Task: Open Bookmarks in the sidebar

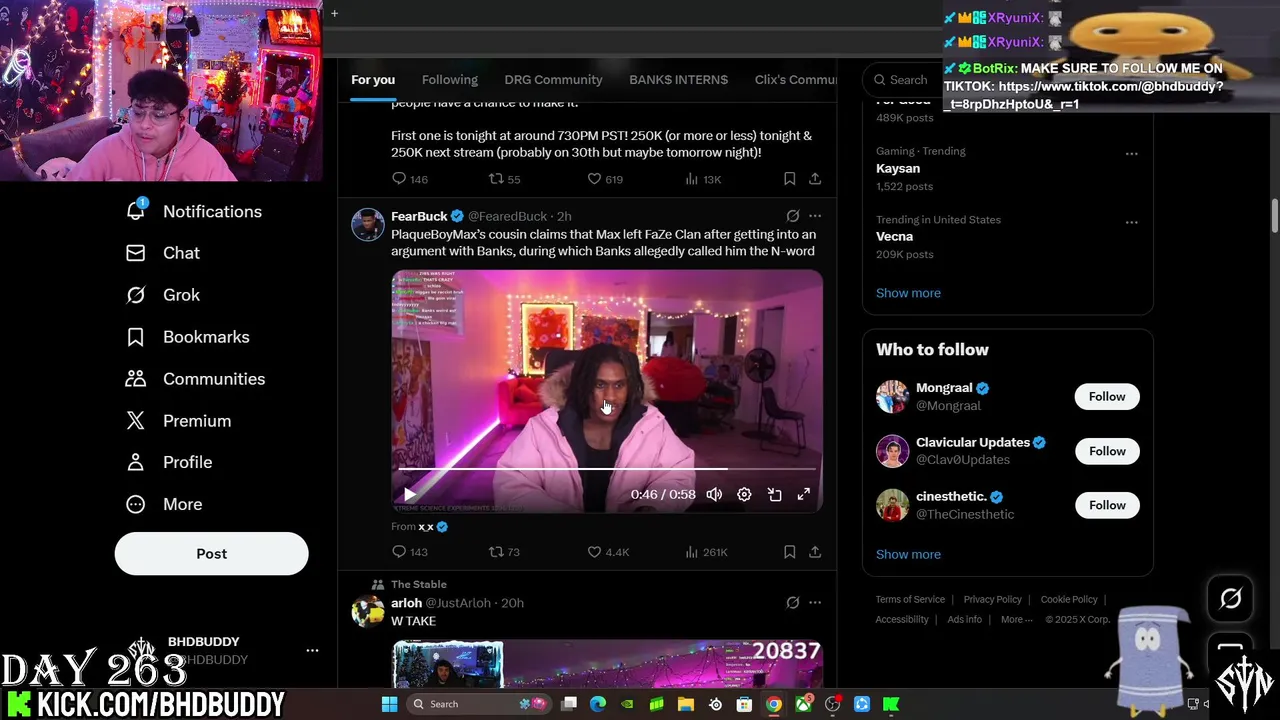Action: [187, 337]
